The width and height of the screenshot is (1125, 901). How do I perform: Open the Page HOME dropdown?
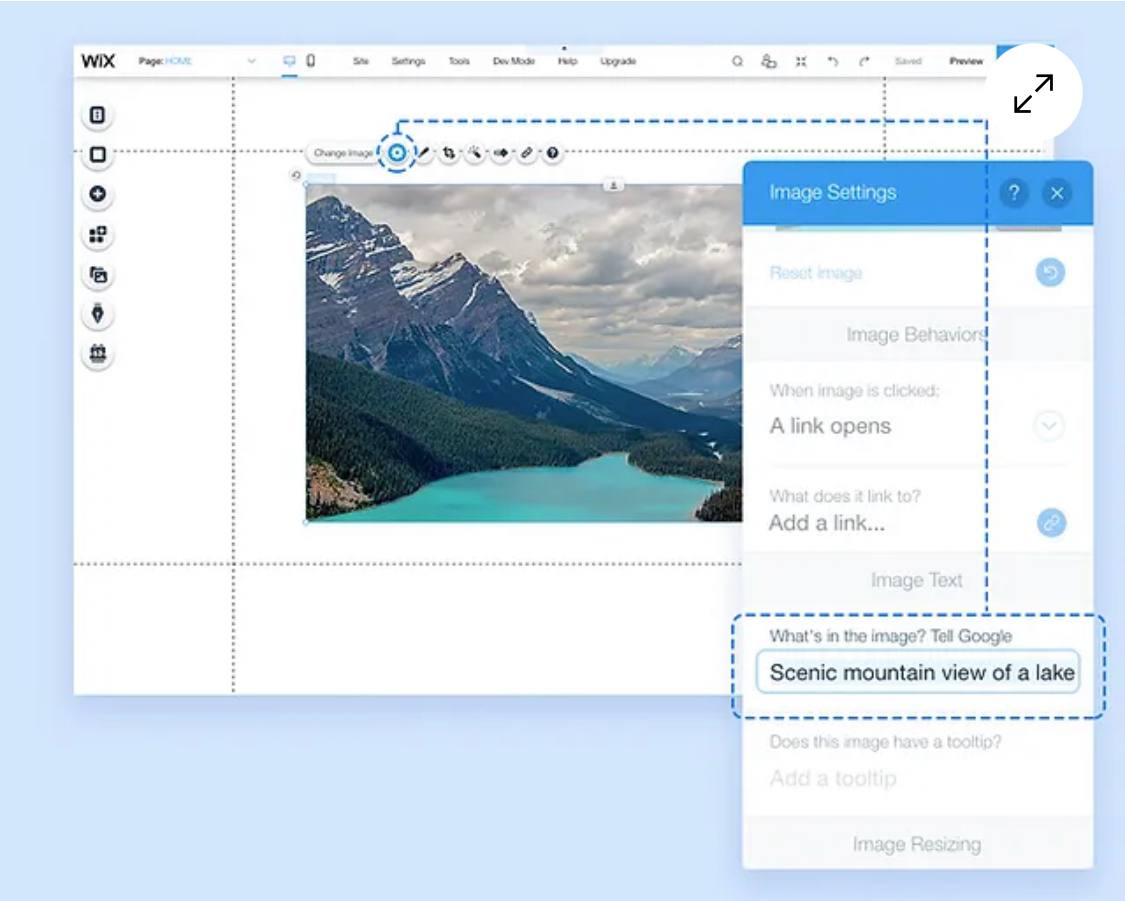pyautogui.click(x=197, y=61)
